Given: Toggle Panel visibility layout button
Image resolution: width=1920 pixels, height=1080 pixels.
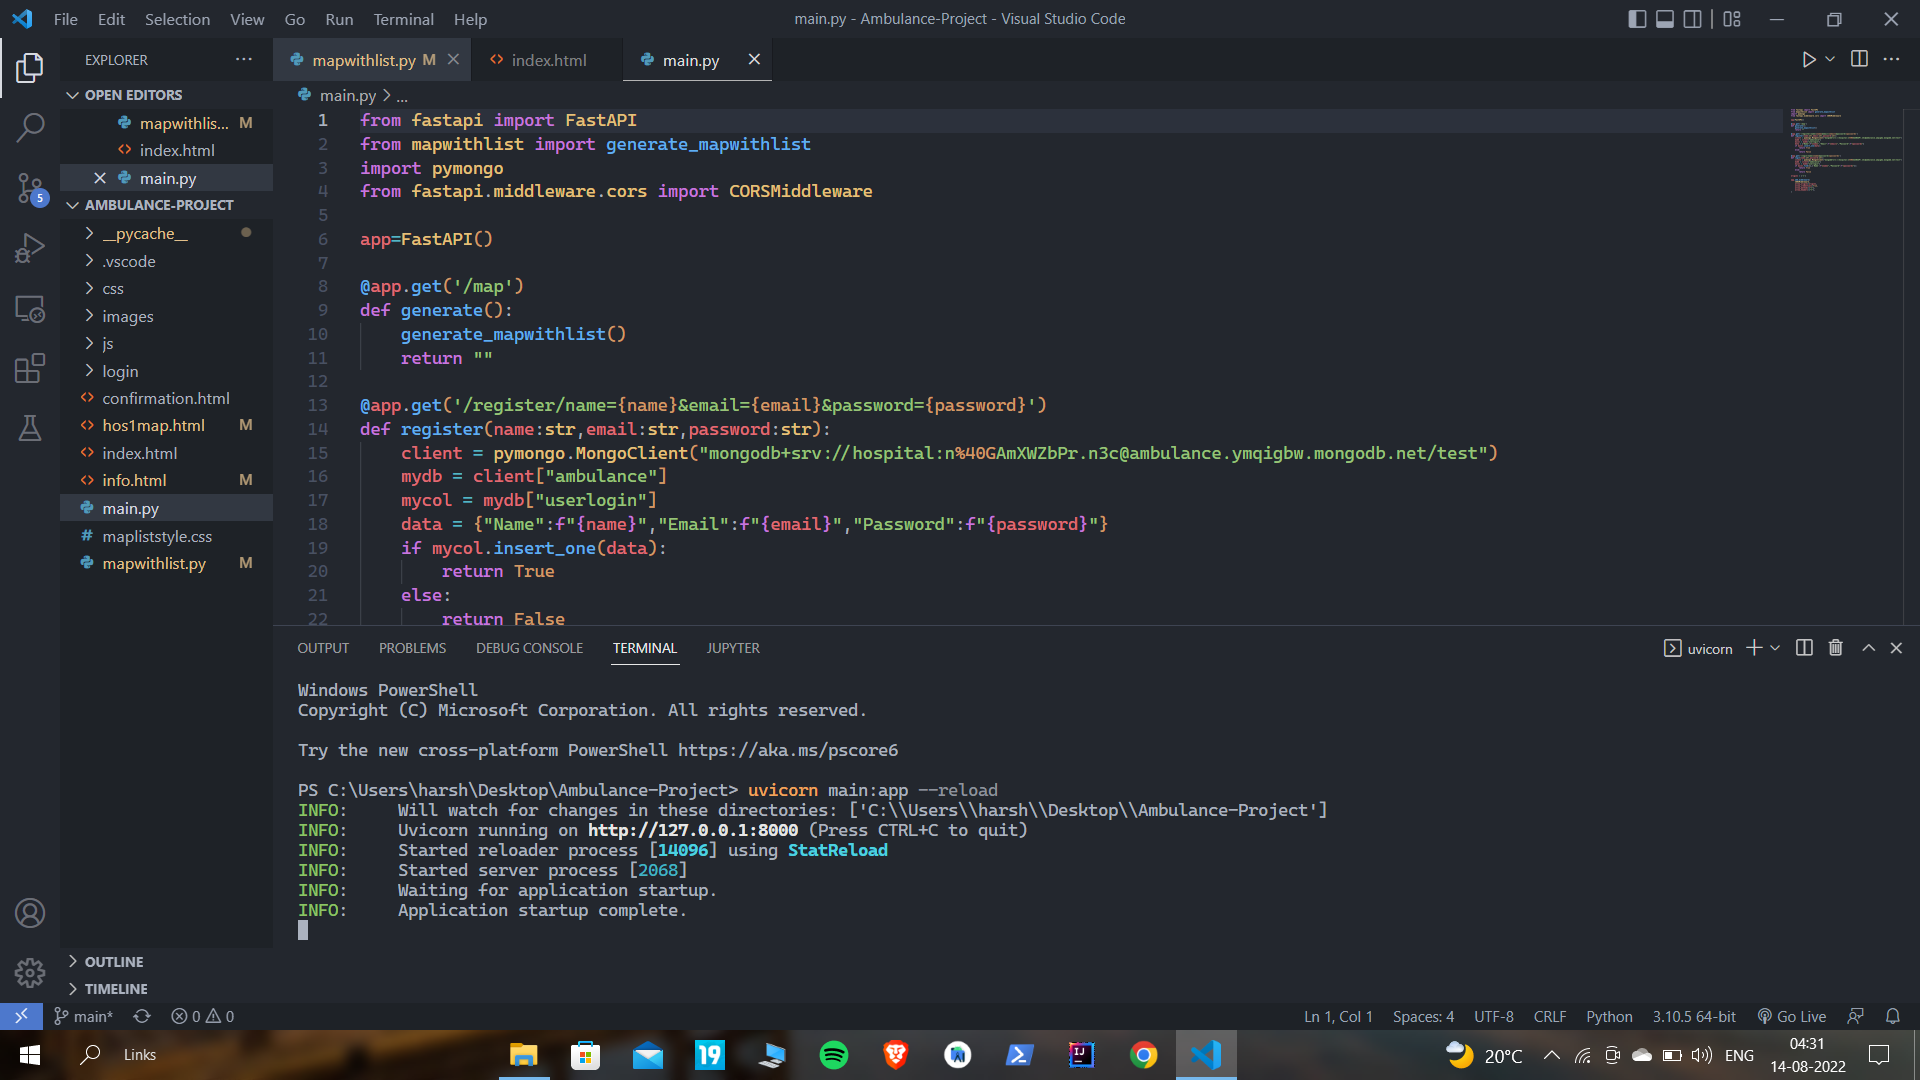Looking at the screenshot, I should pos(1665,19).
